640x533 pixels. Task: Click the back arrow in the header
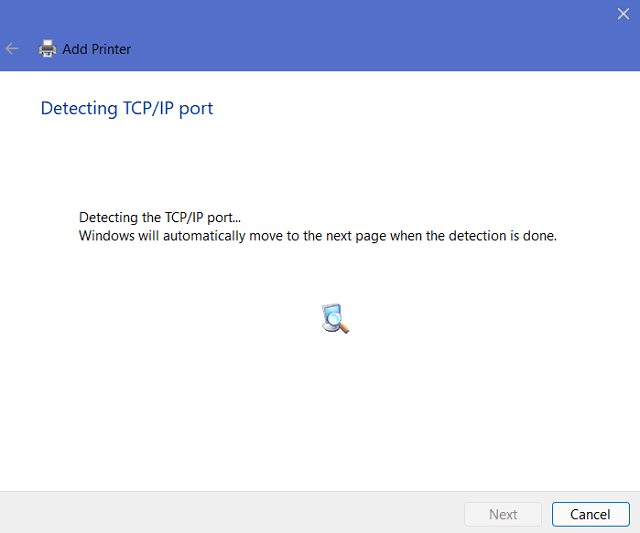[12, 48]
